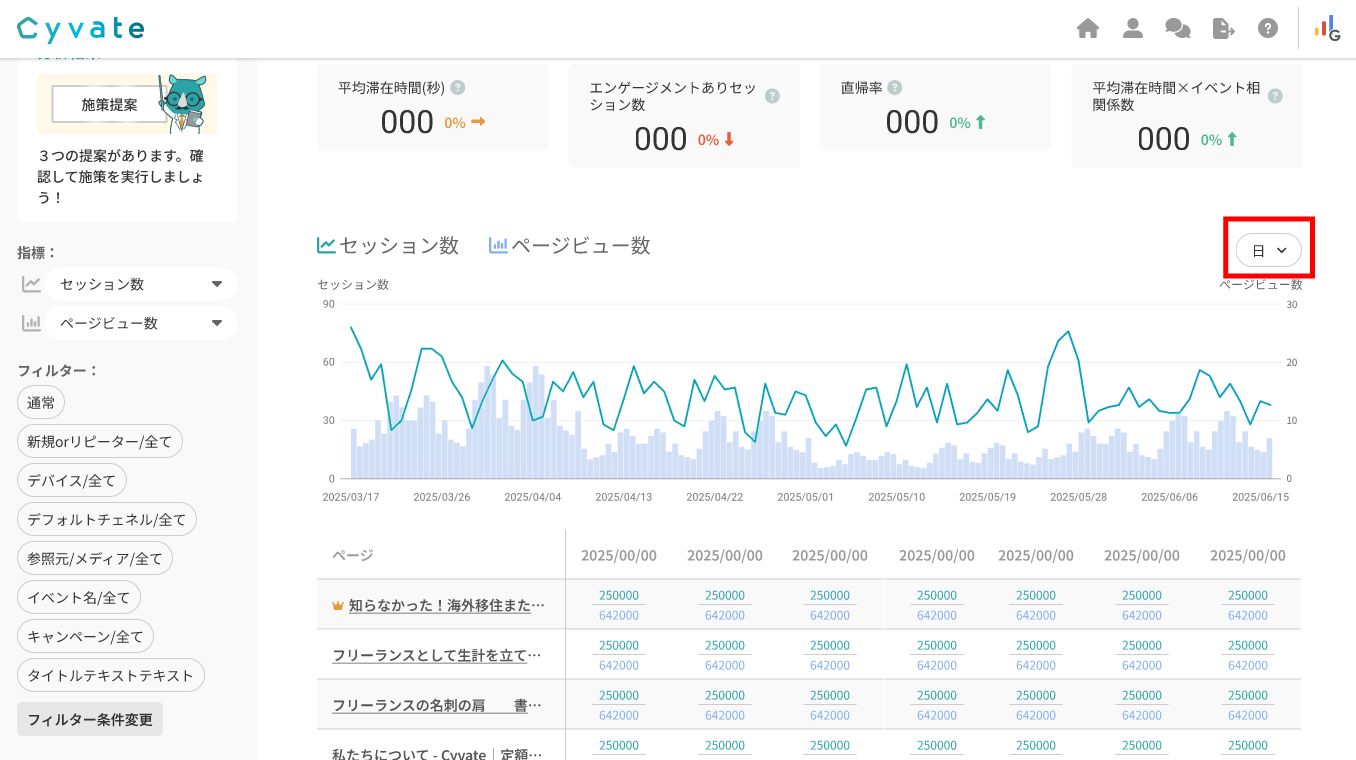Viewport: 1356px width, 760px height.
Task: Click help icon beside 平均滞在時間(秒)
Action: coord(458,88)
